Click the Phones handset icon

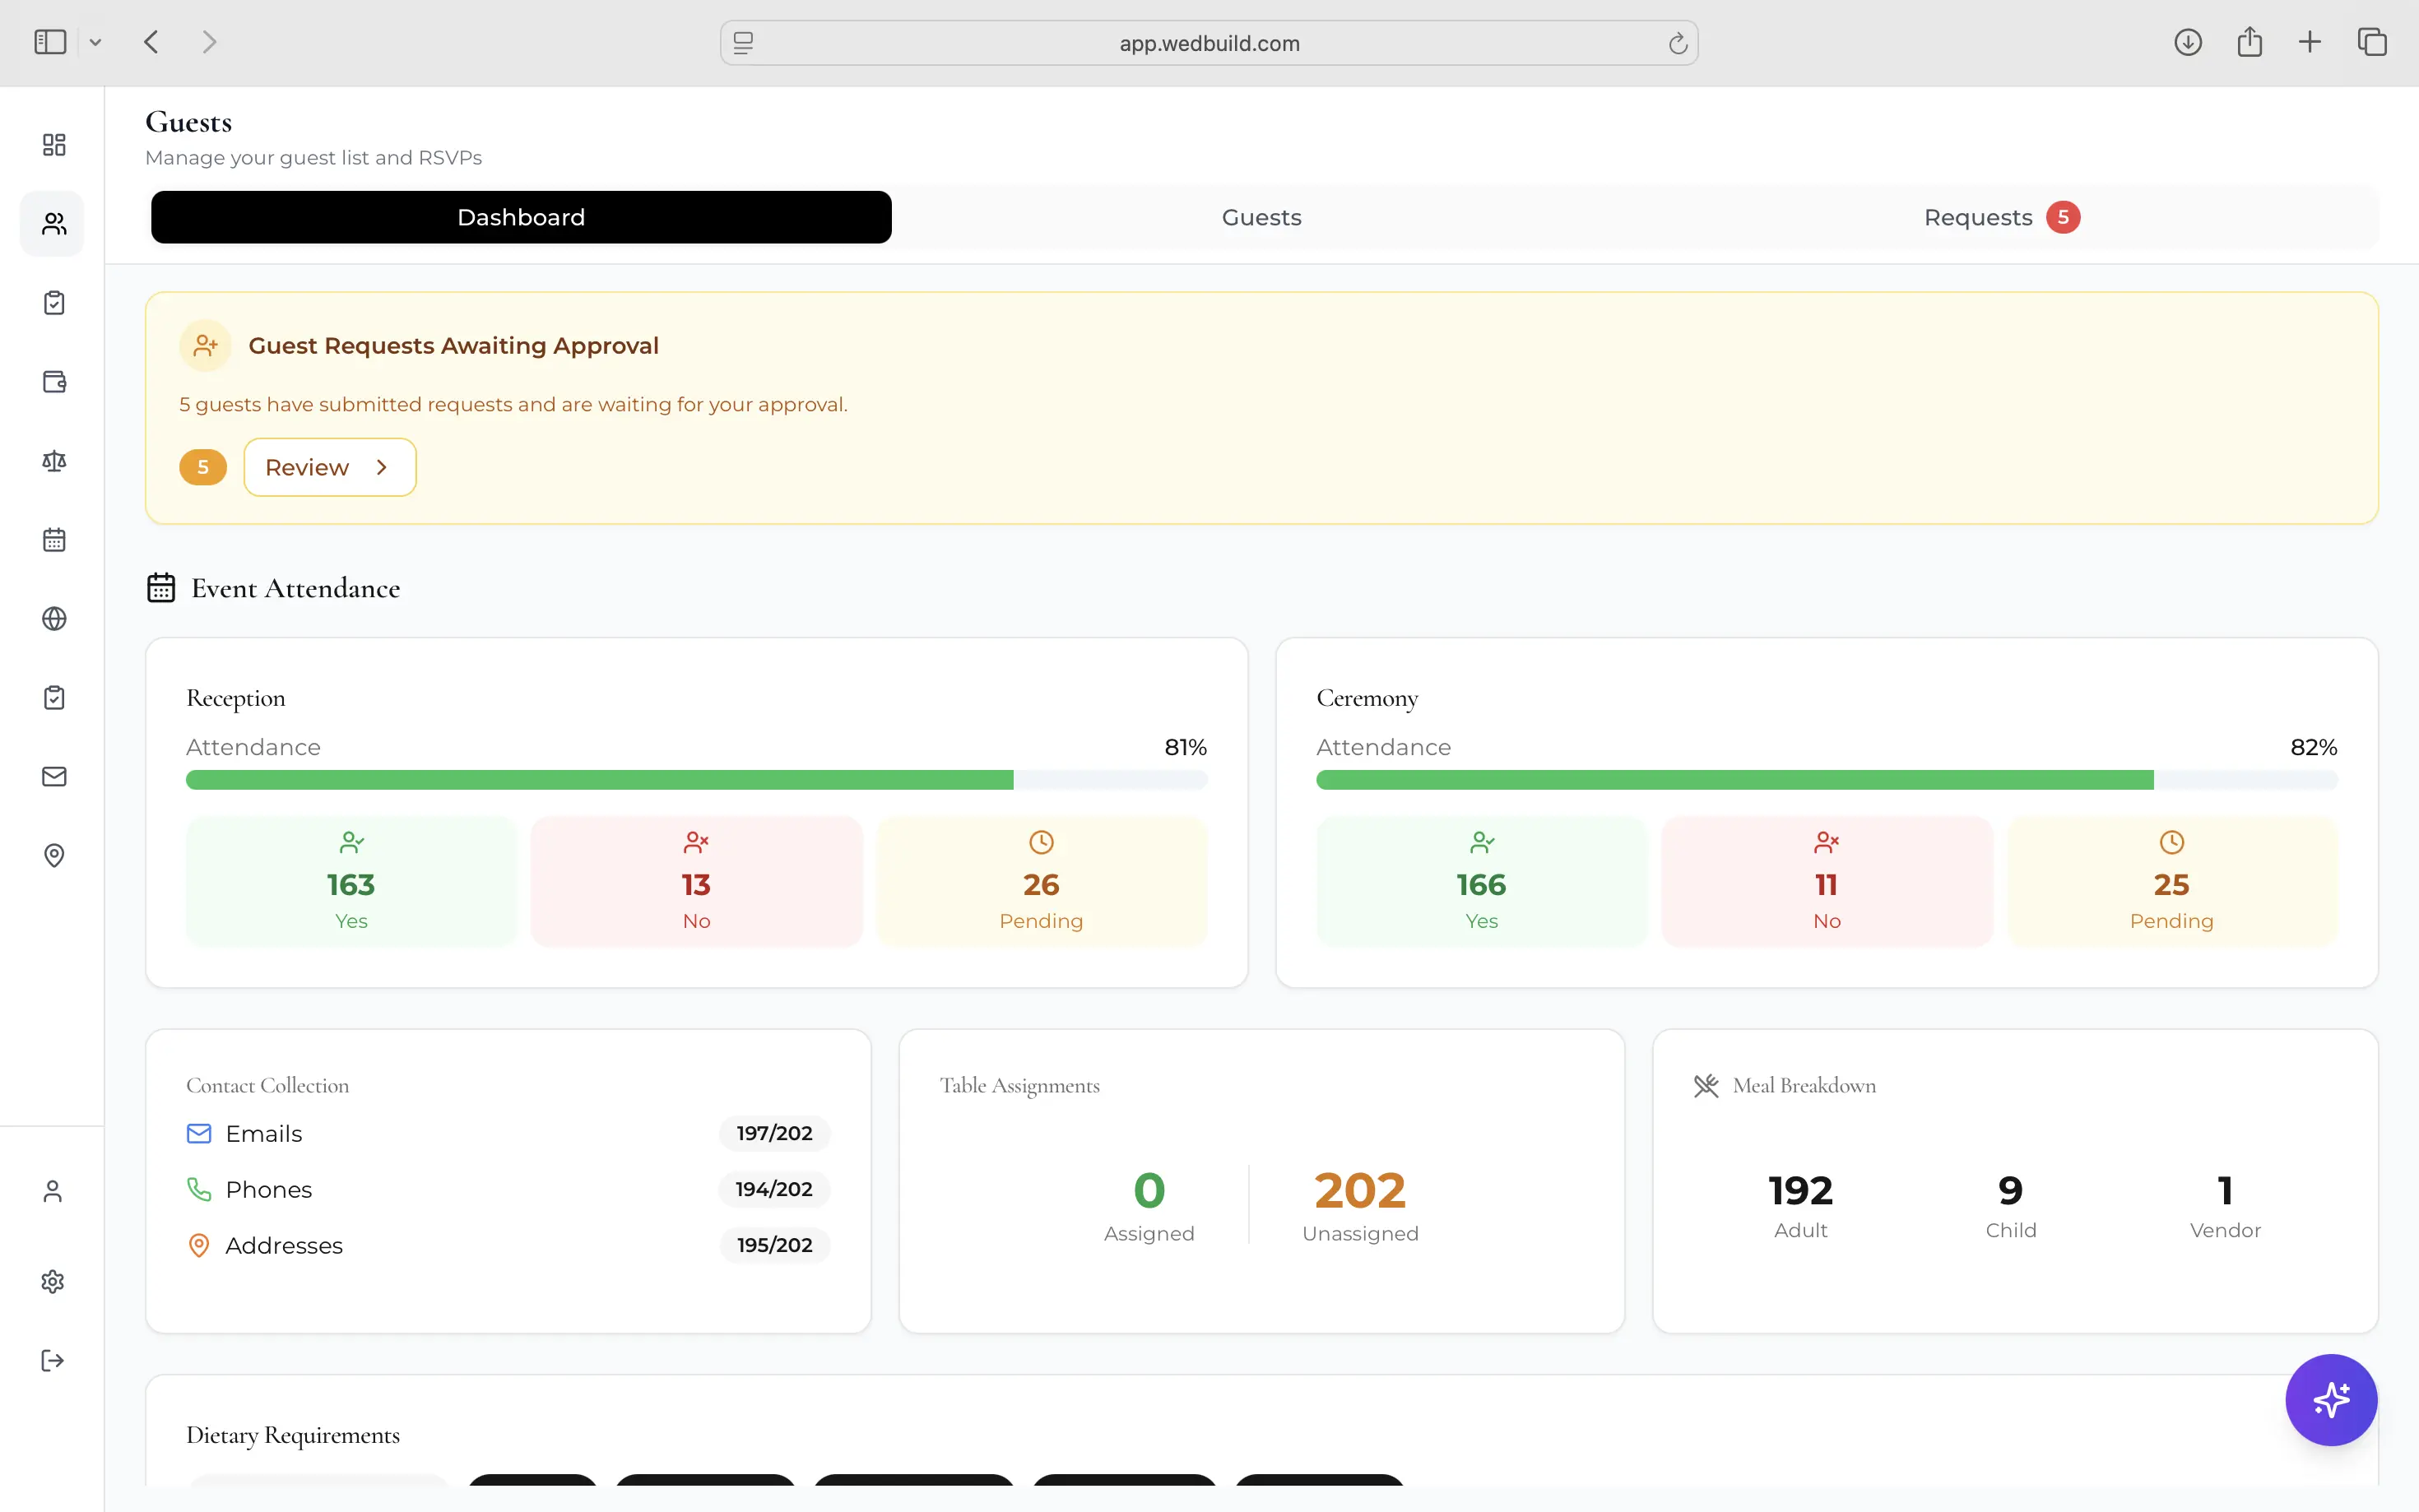pos(199,1190)
